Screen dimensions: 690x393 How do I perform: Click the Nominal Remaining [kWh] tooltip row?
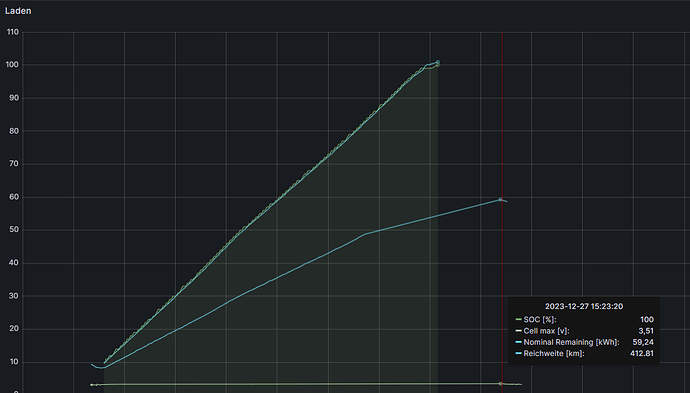(x=584, y=342)
